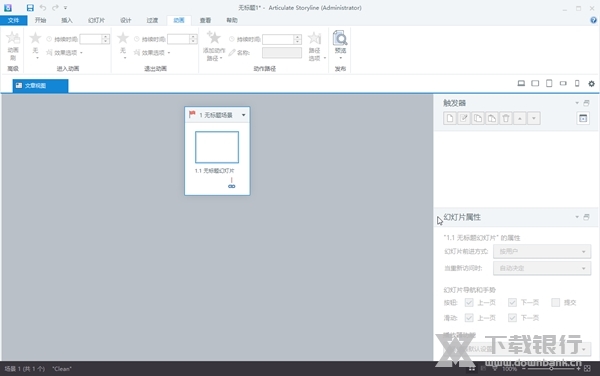
Task: Open exit animation 效果选项 dropdown
Action: point(152,53)
